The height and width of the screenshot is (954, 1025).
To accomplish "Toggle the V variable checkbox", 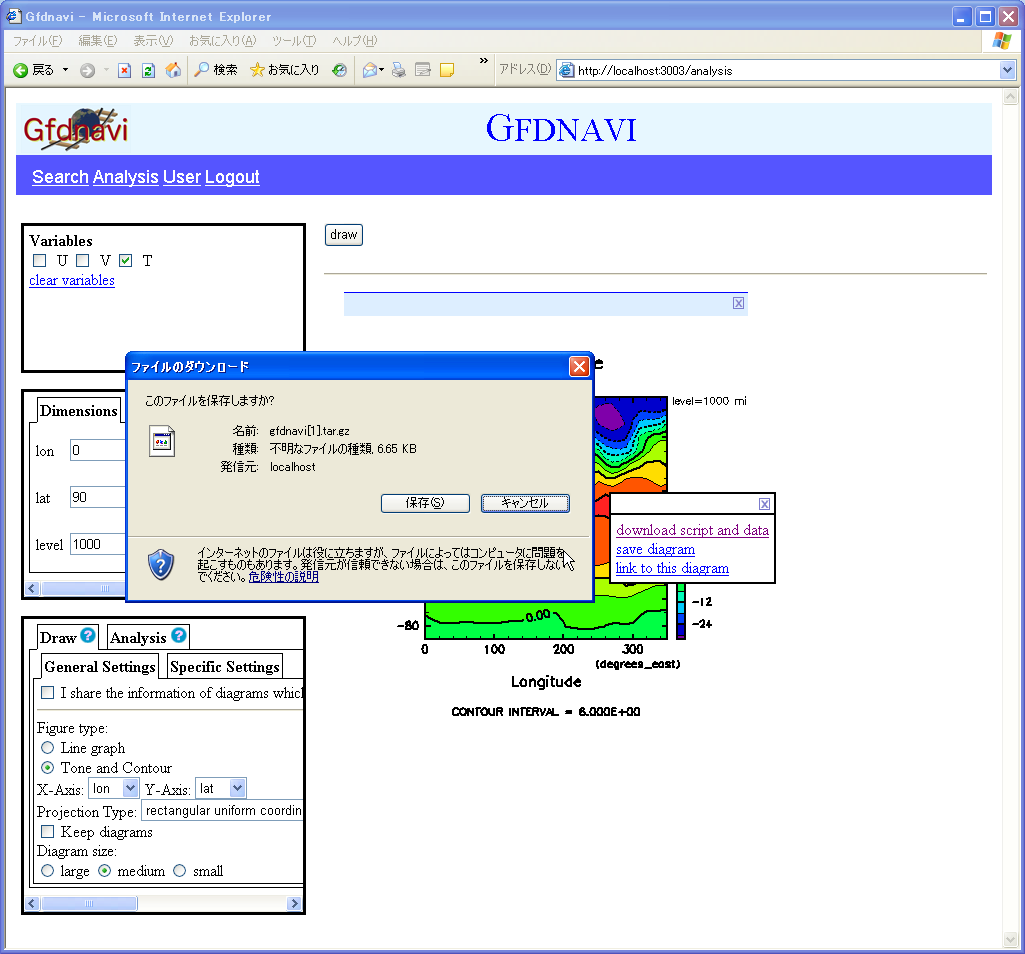I will coord(82,260).
